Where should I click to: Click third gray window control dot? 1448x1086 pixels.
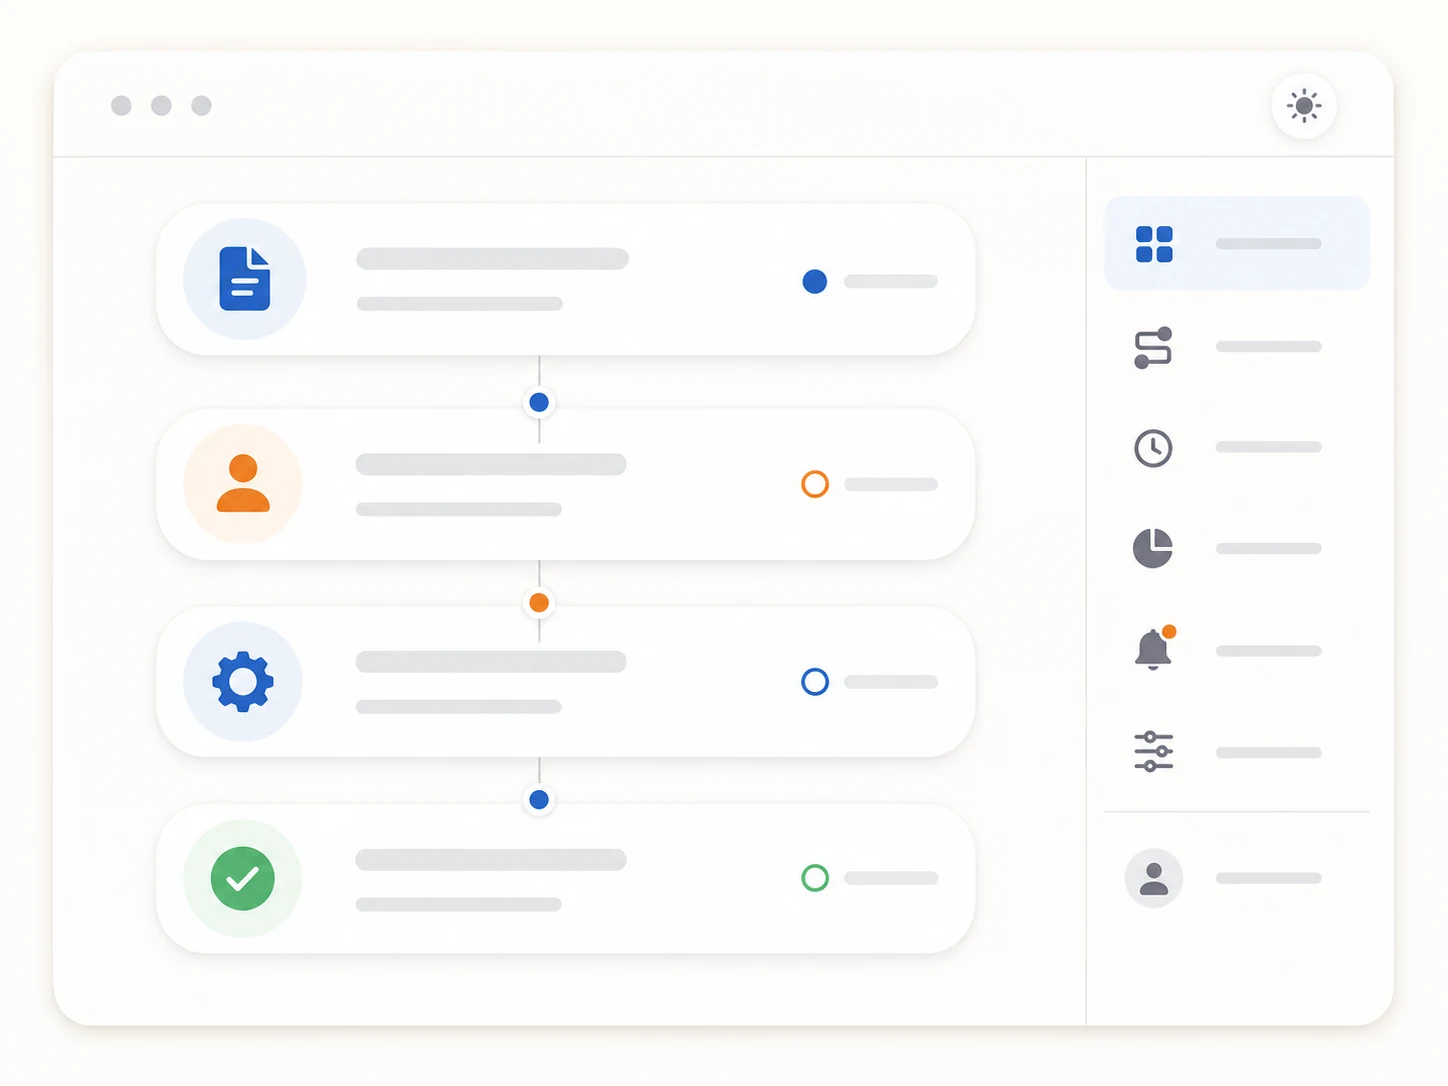tap(201, 106)
